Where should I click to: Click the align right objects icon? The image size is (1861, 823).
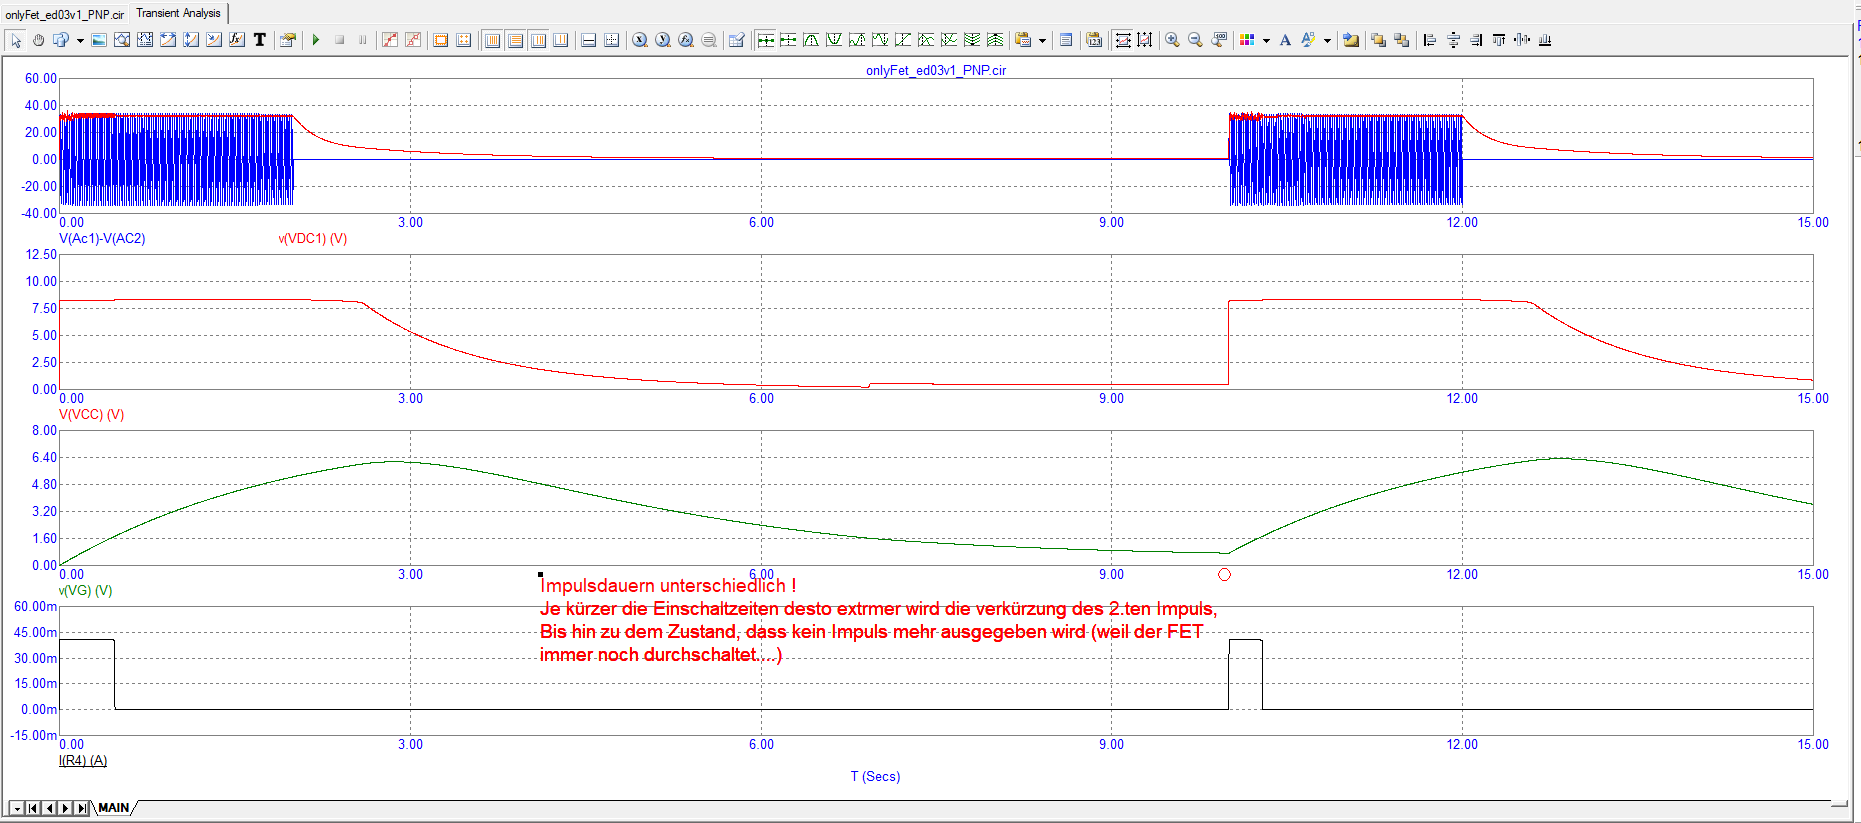click(1476, 40)
